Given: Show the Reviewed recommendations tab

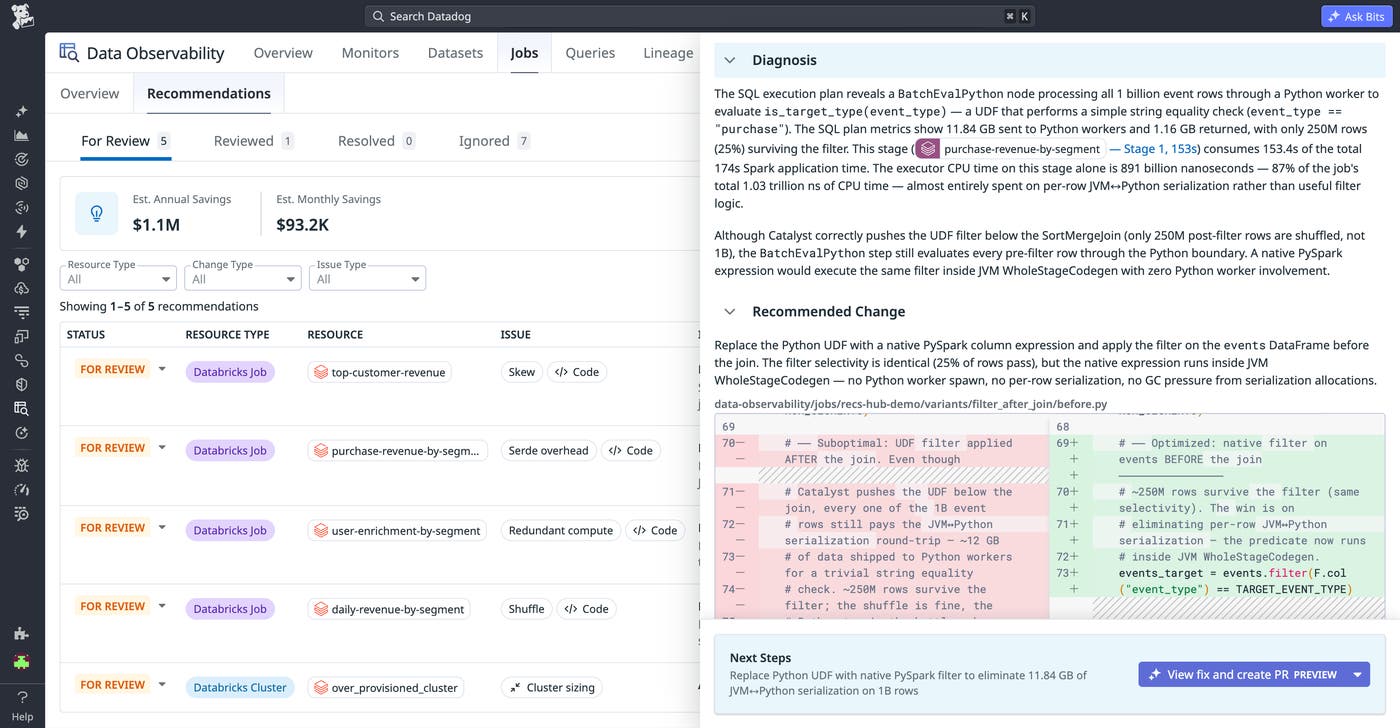Looking at the screenshot, I should (253, 141).
